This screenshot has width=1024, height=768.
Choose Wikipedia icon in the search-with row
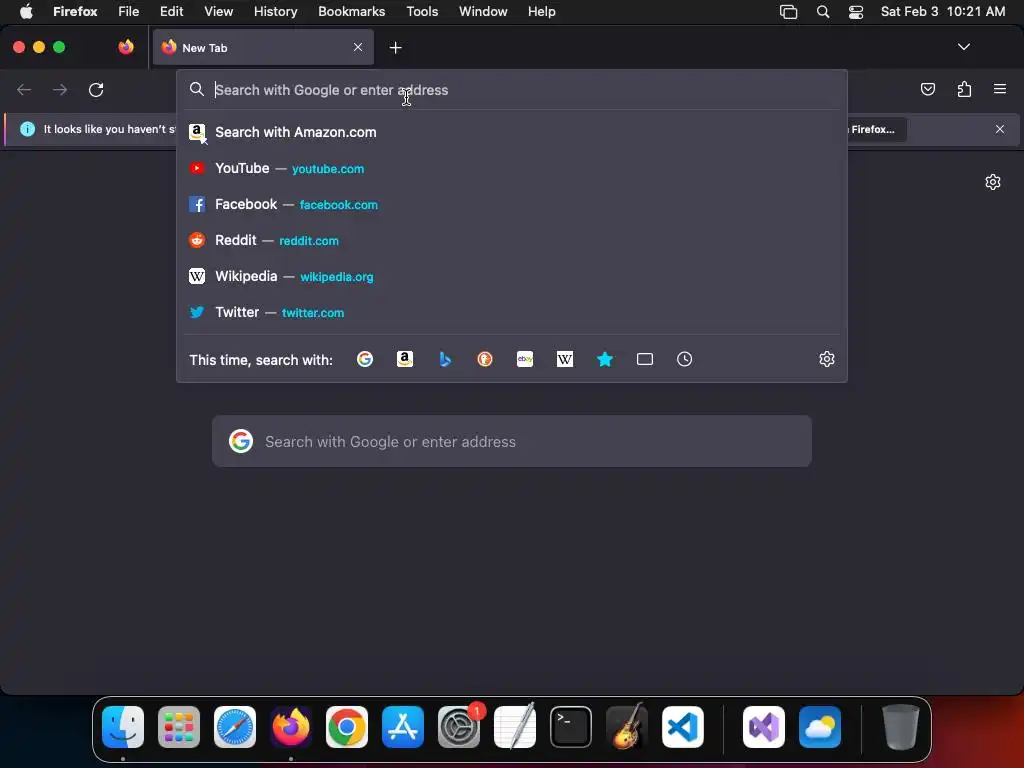[565, 359]
